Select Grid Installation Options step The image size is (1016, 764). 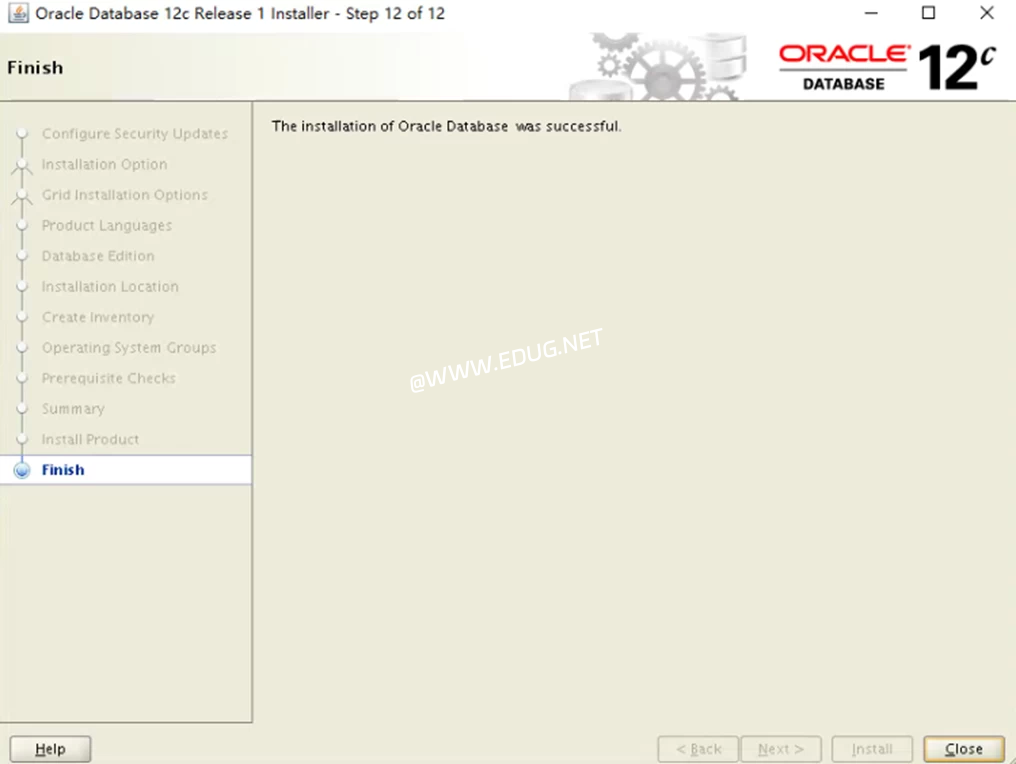124,195
